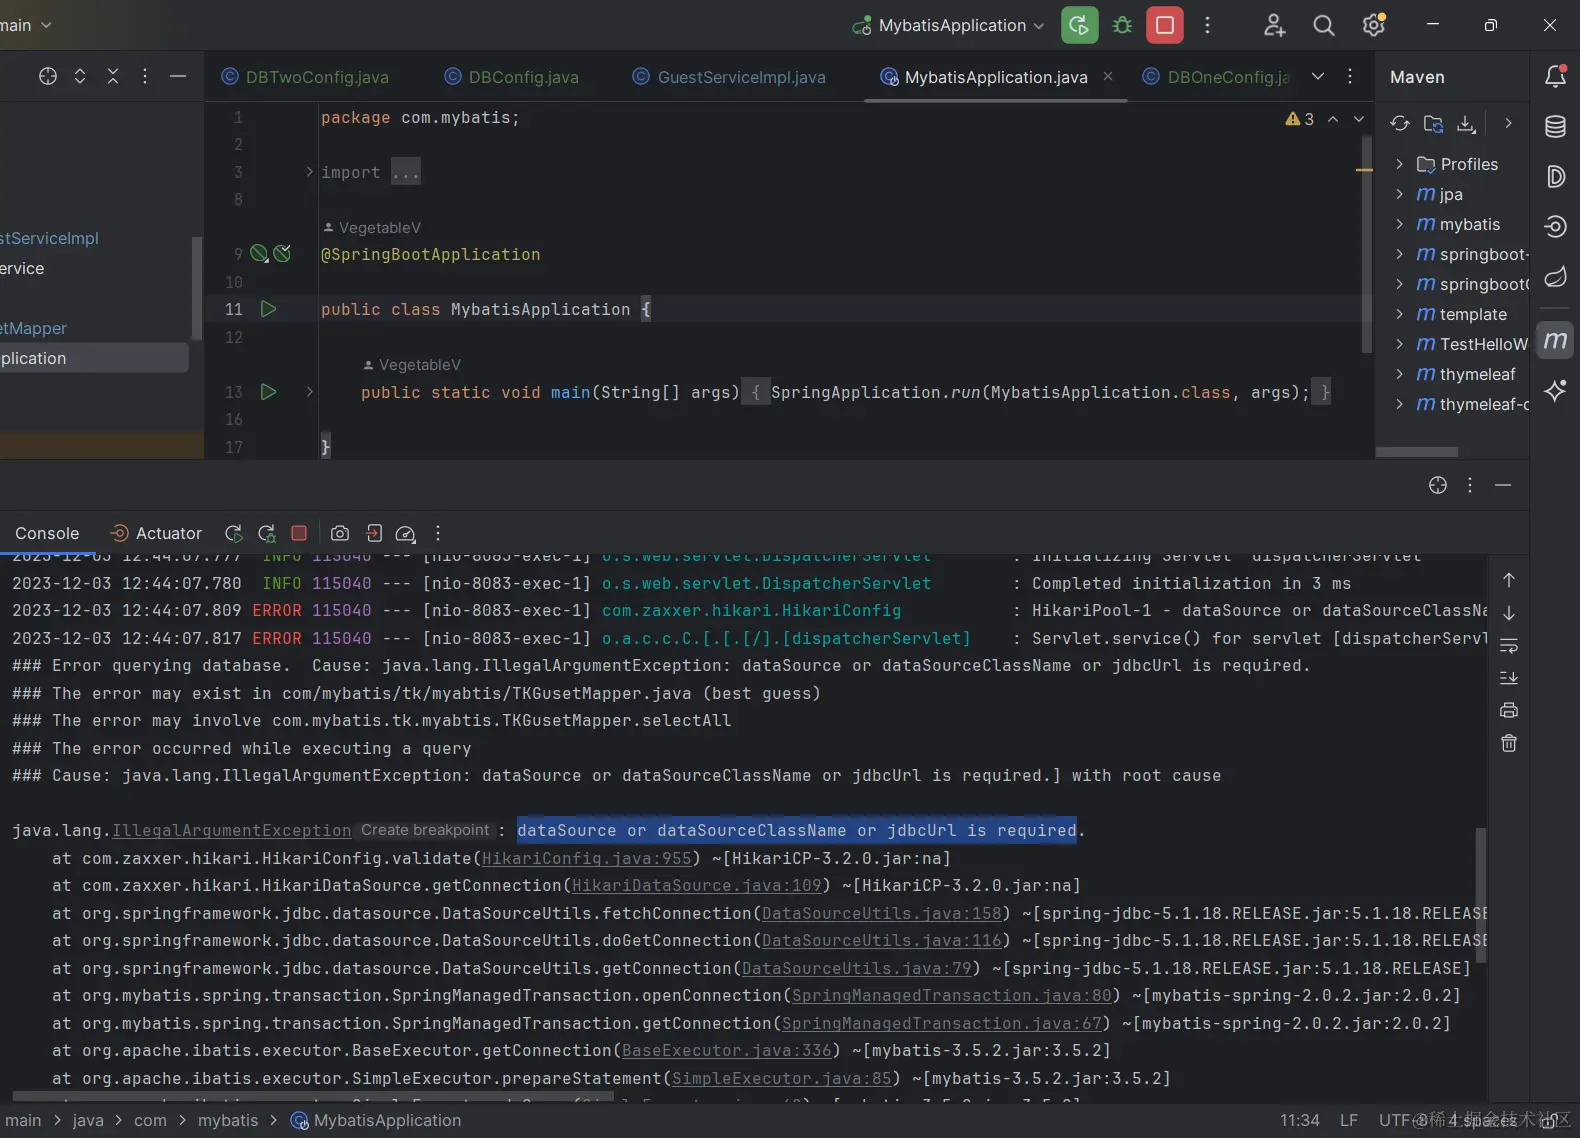This screenshot has width=1580, height=1138.
Task: Rerun application in the run toolbar
Action: 233,533
